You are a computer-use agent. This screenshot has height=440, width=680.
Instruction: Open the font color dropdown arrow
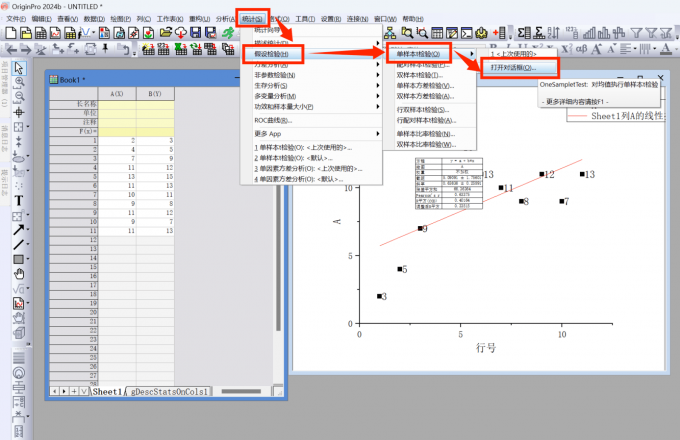pyautogui.click(x=676, y=49)
